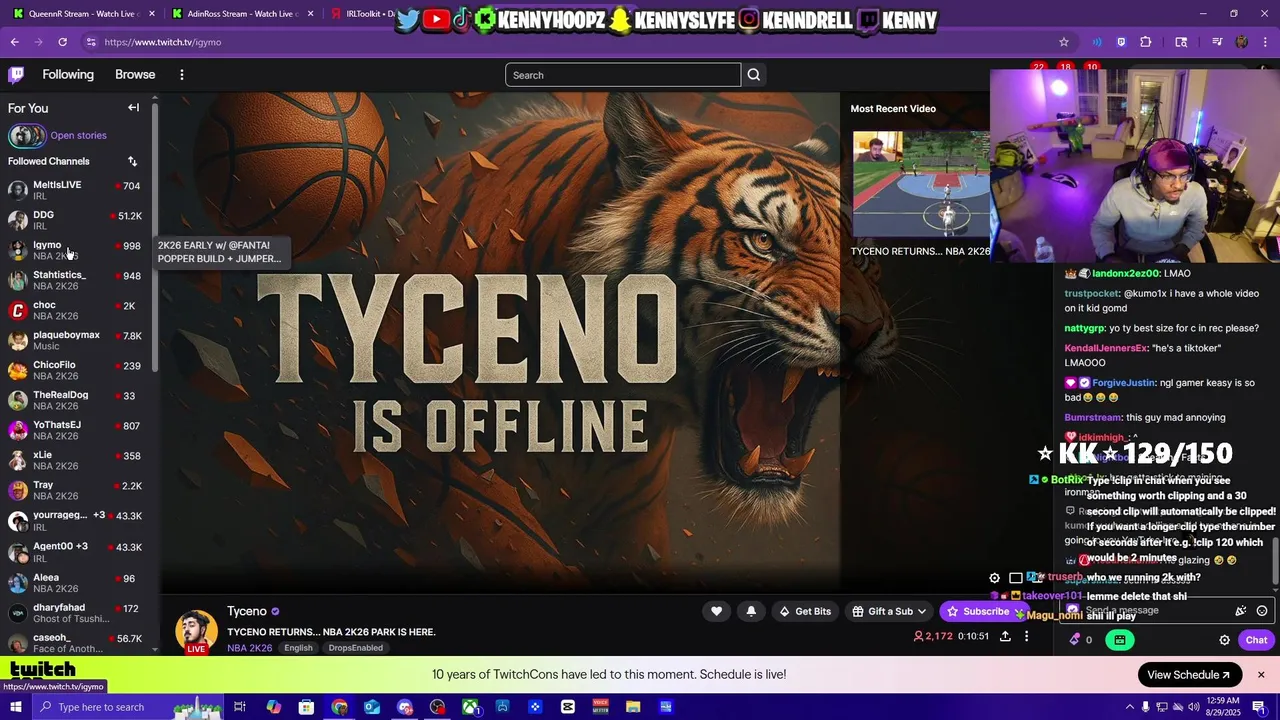
Task: Collapse the For You sidebar
Action: 133,108
